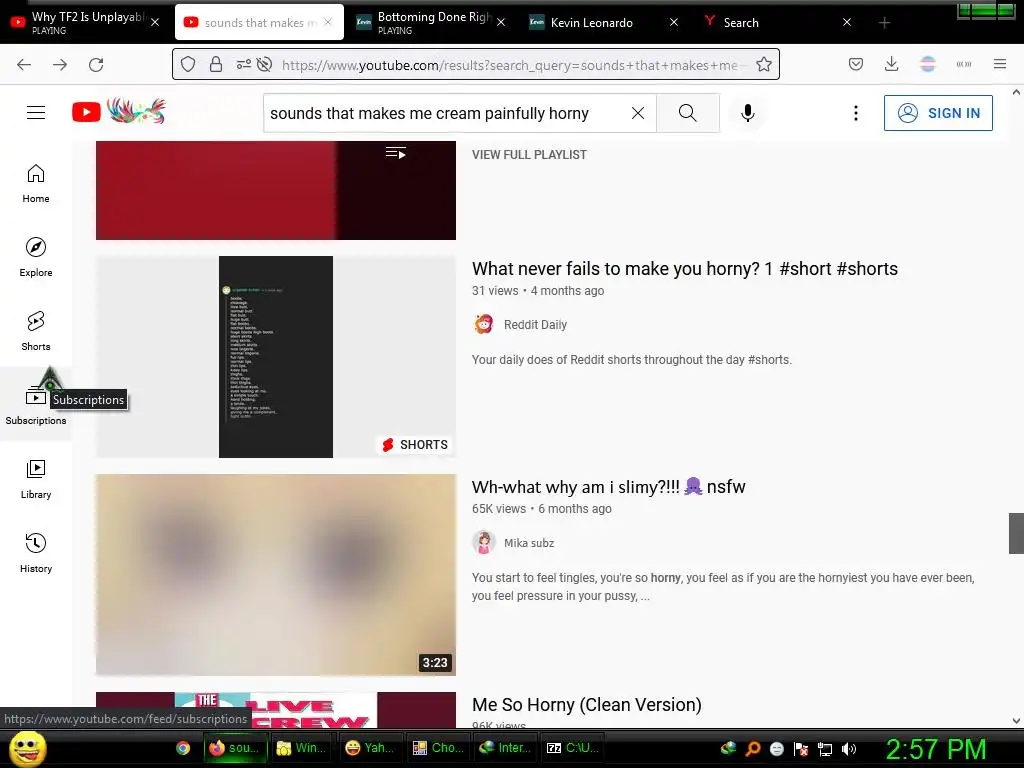Open YouTube settings three-dot menu

tap(856, 113)
